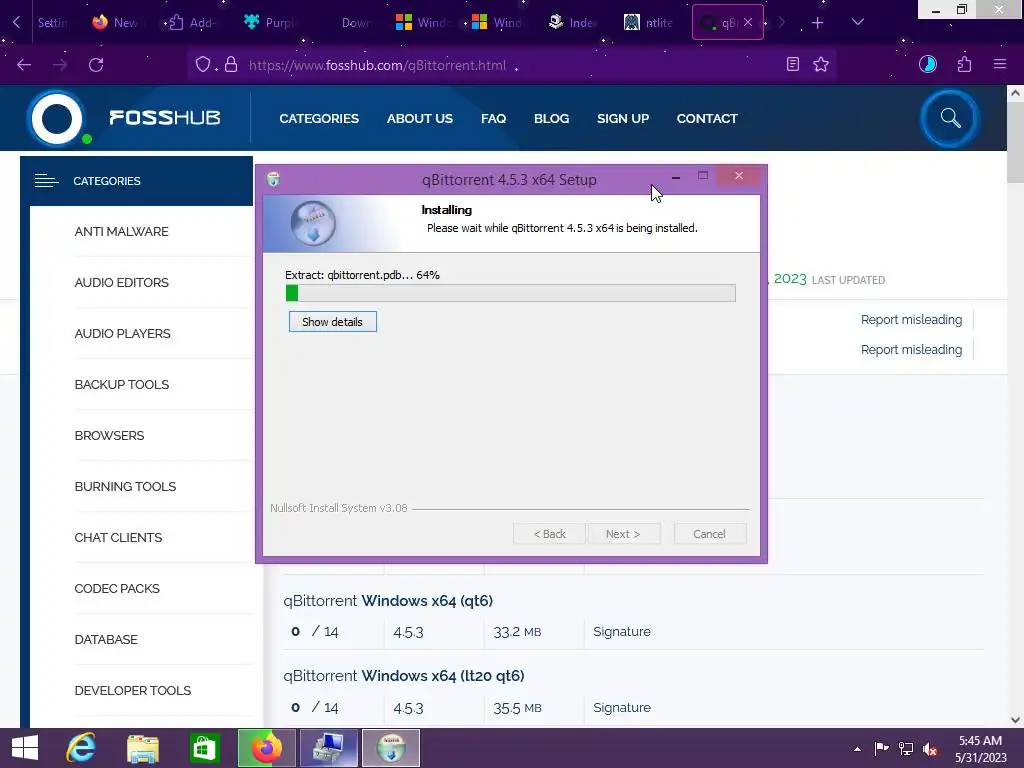Viewport: 1024px width, 768px height.
Task: Close the active qBittorrent tab
Action: tap(748, 22)
